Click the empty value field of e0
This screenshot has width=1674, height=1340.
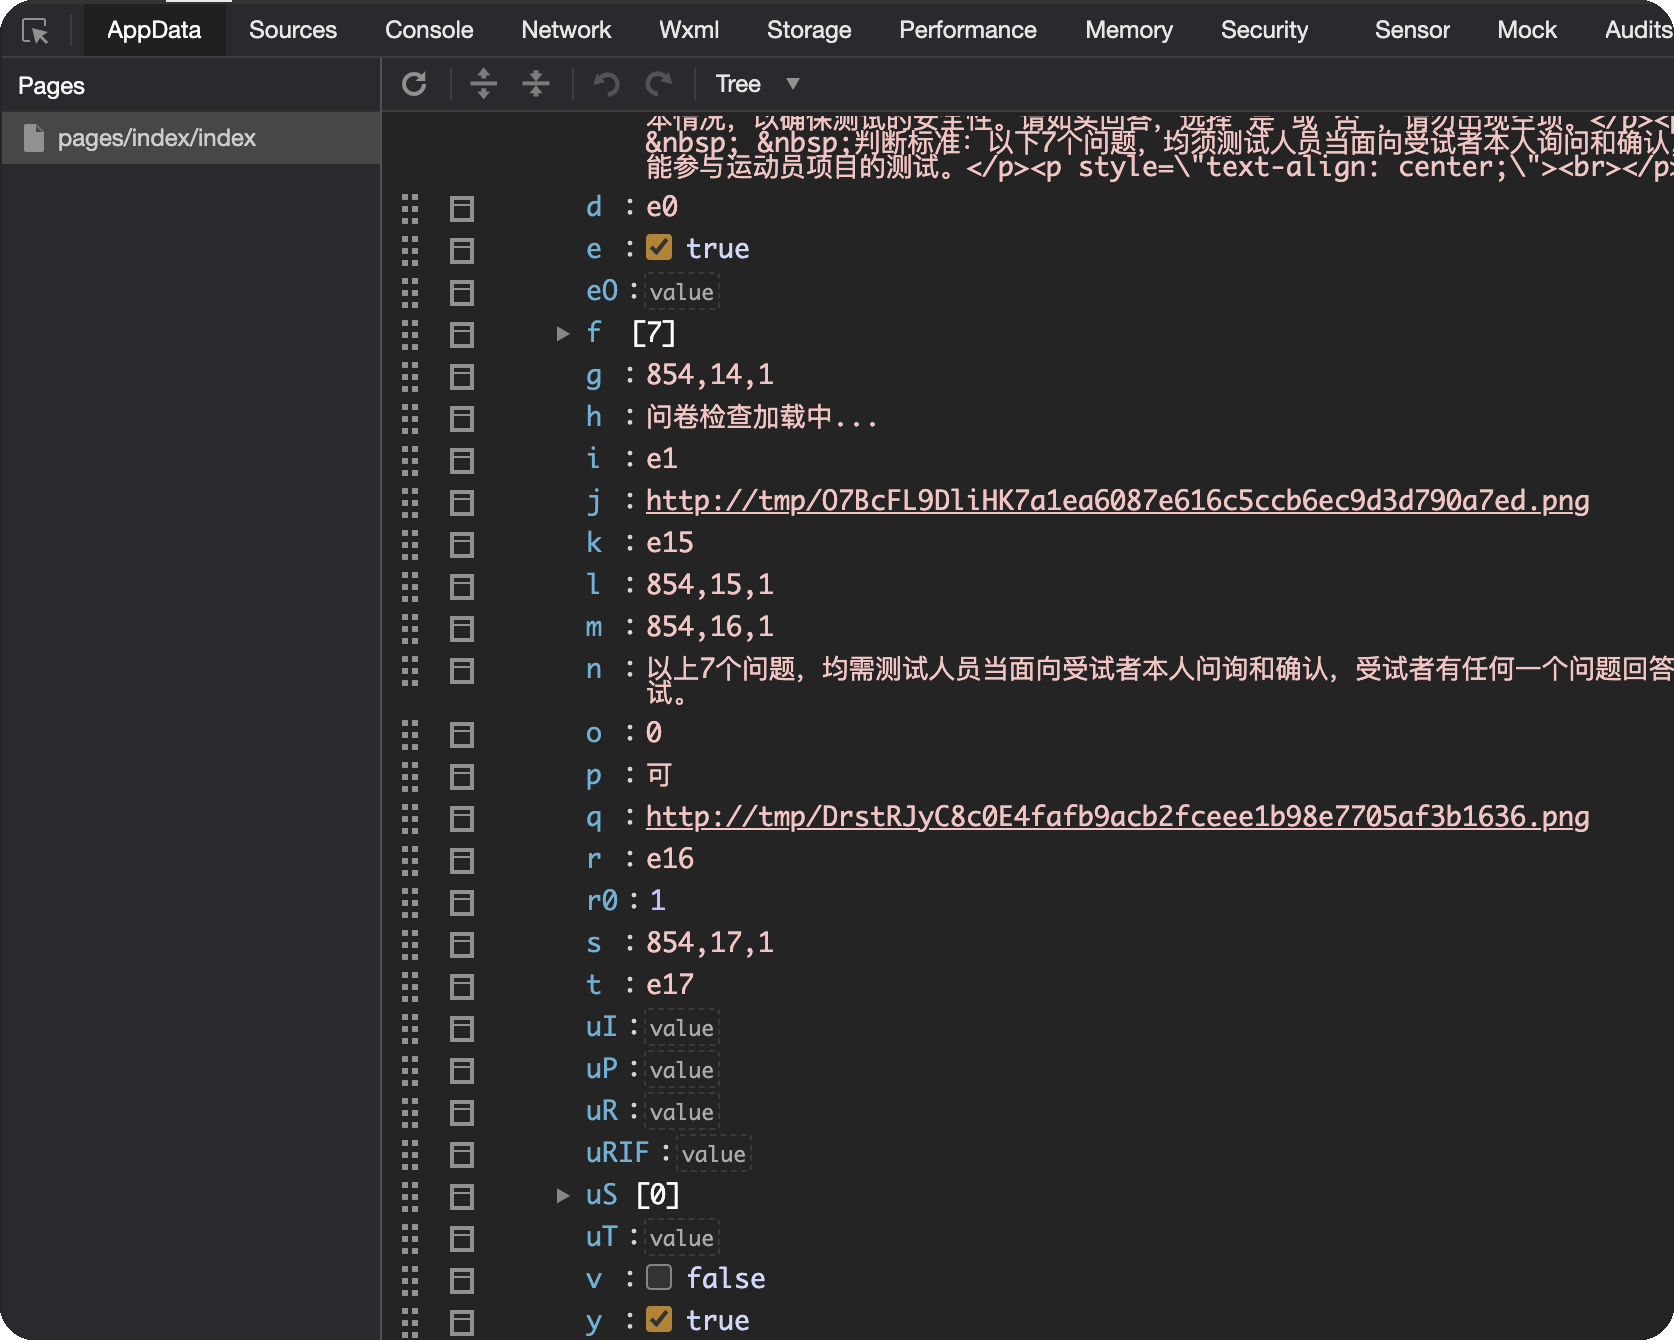tap(682, 292)
